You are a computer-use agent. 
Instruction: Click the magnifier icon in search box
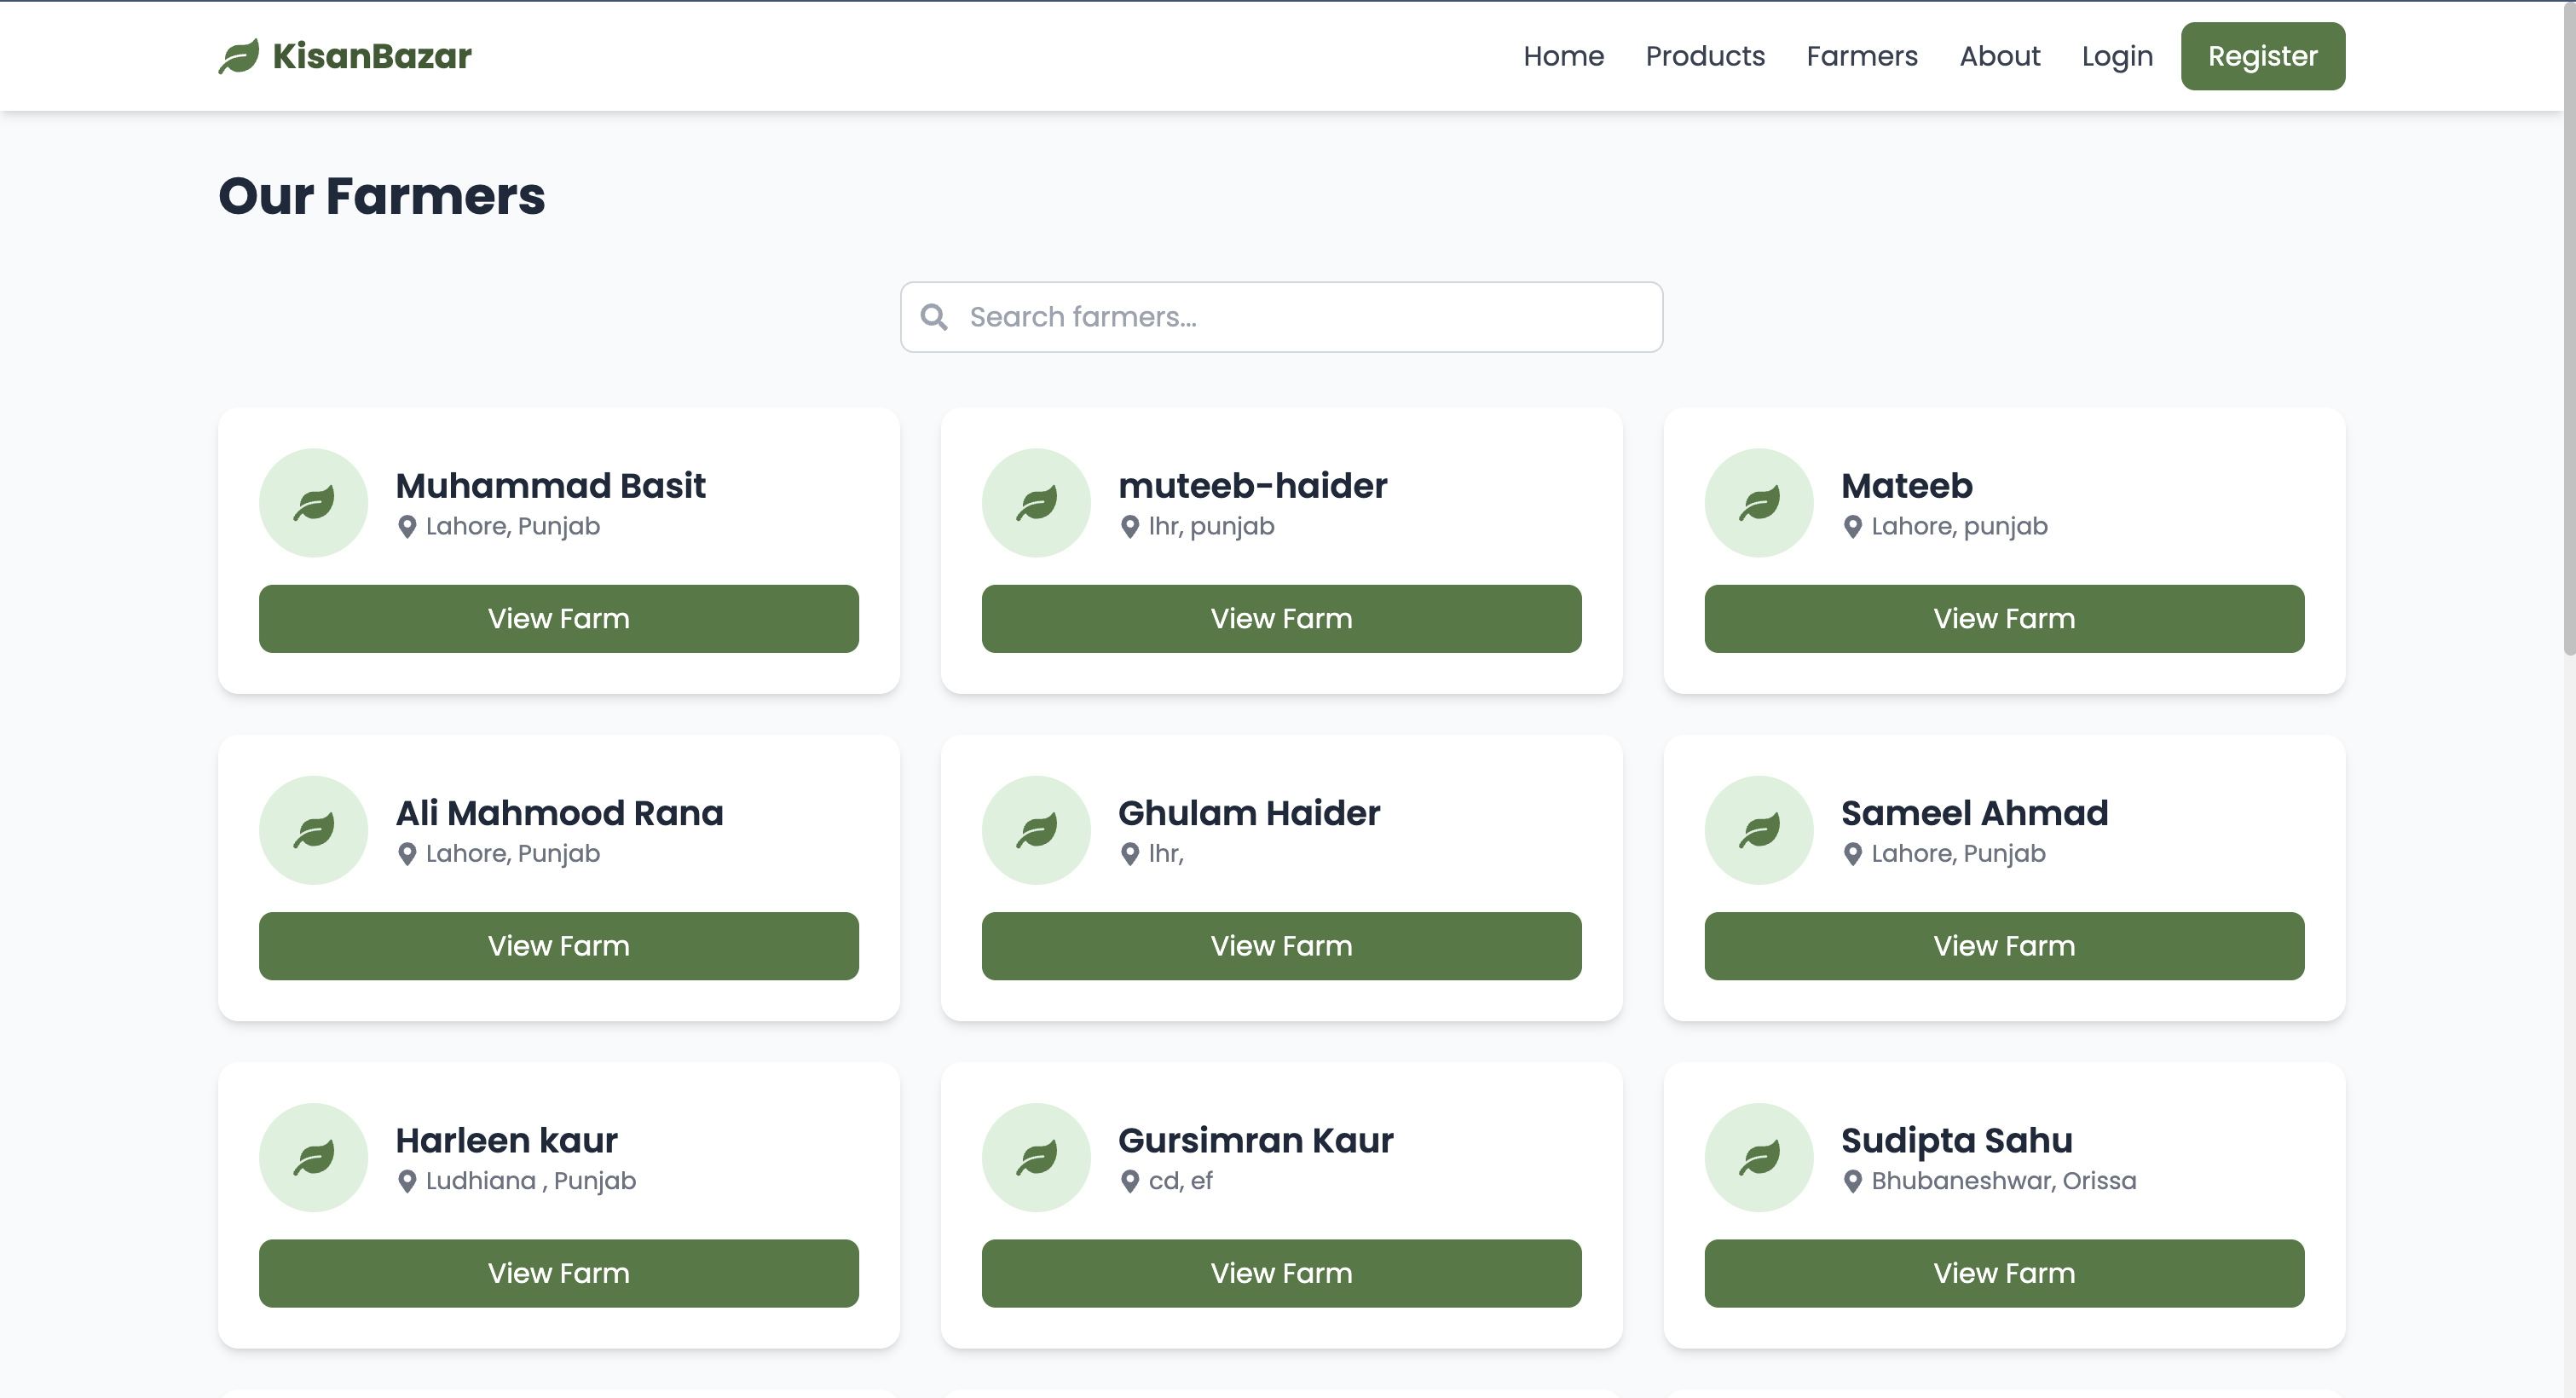coord(934,317)
